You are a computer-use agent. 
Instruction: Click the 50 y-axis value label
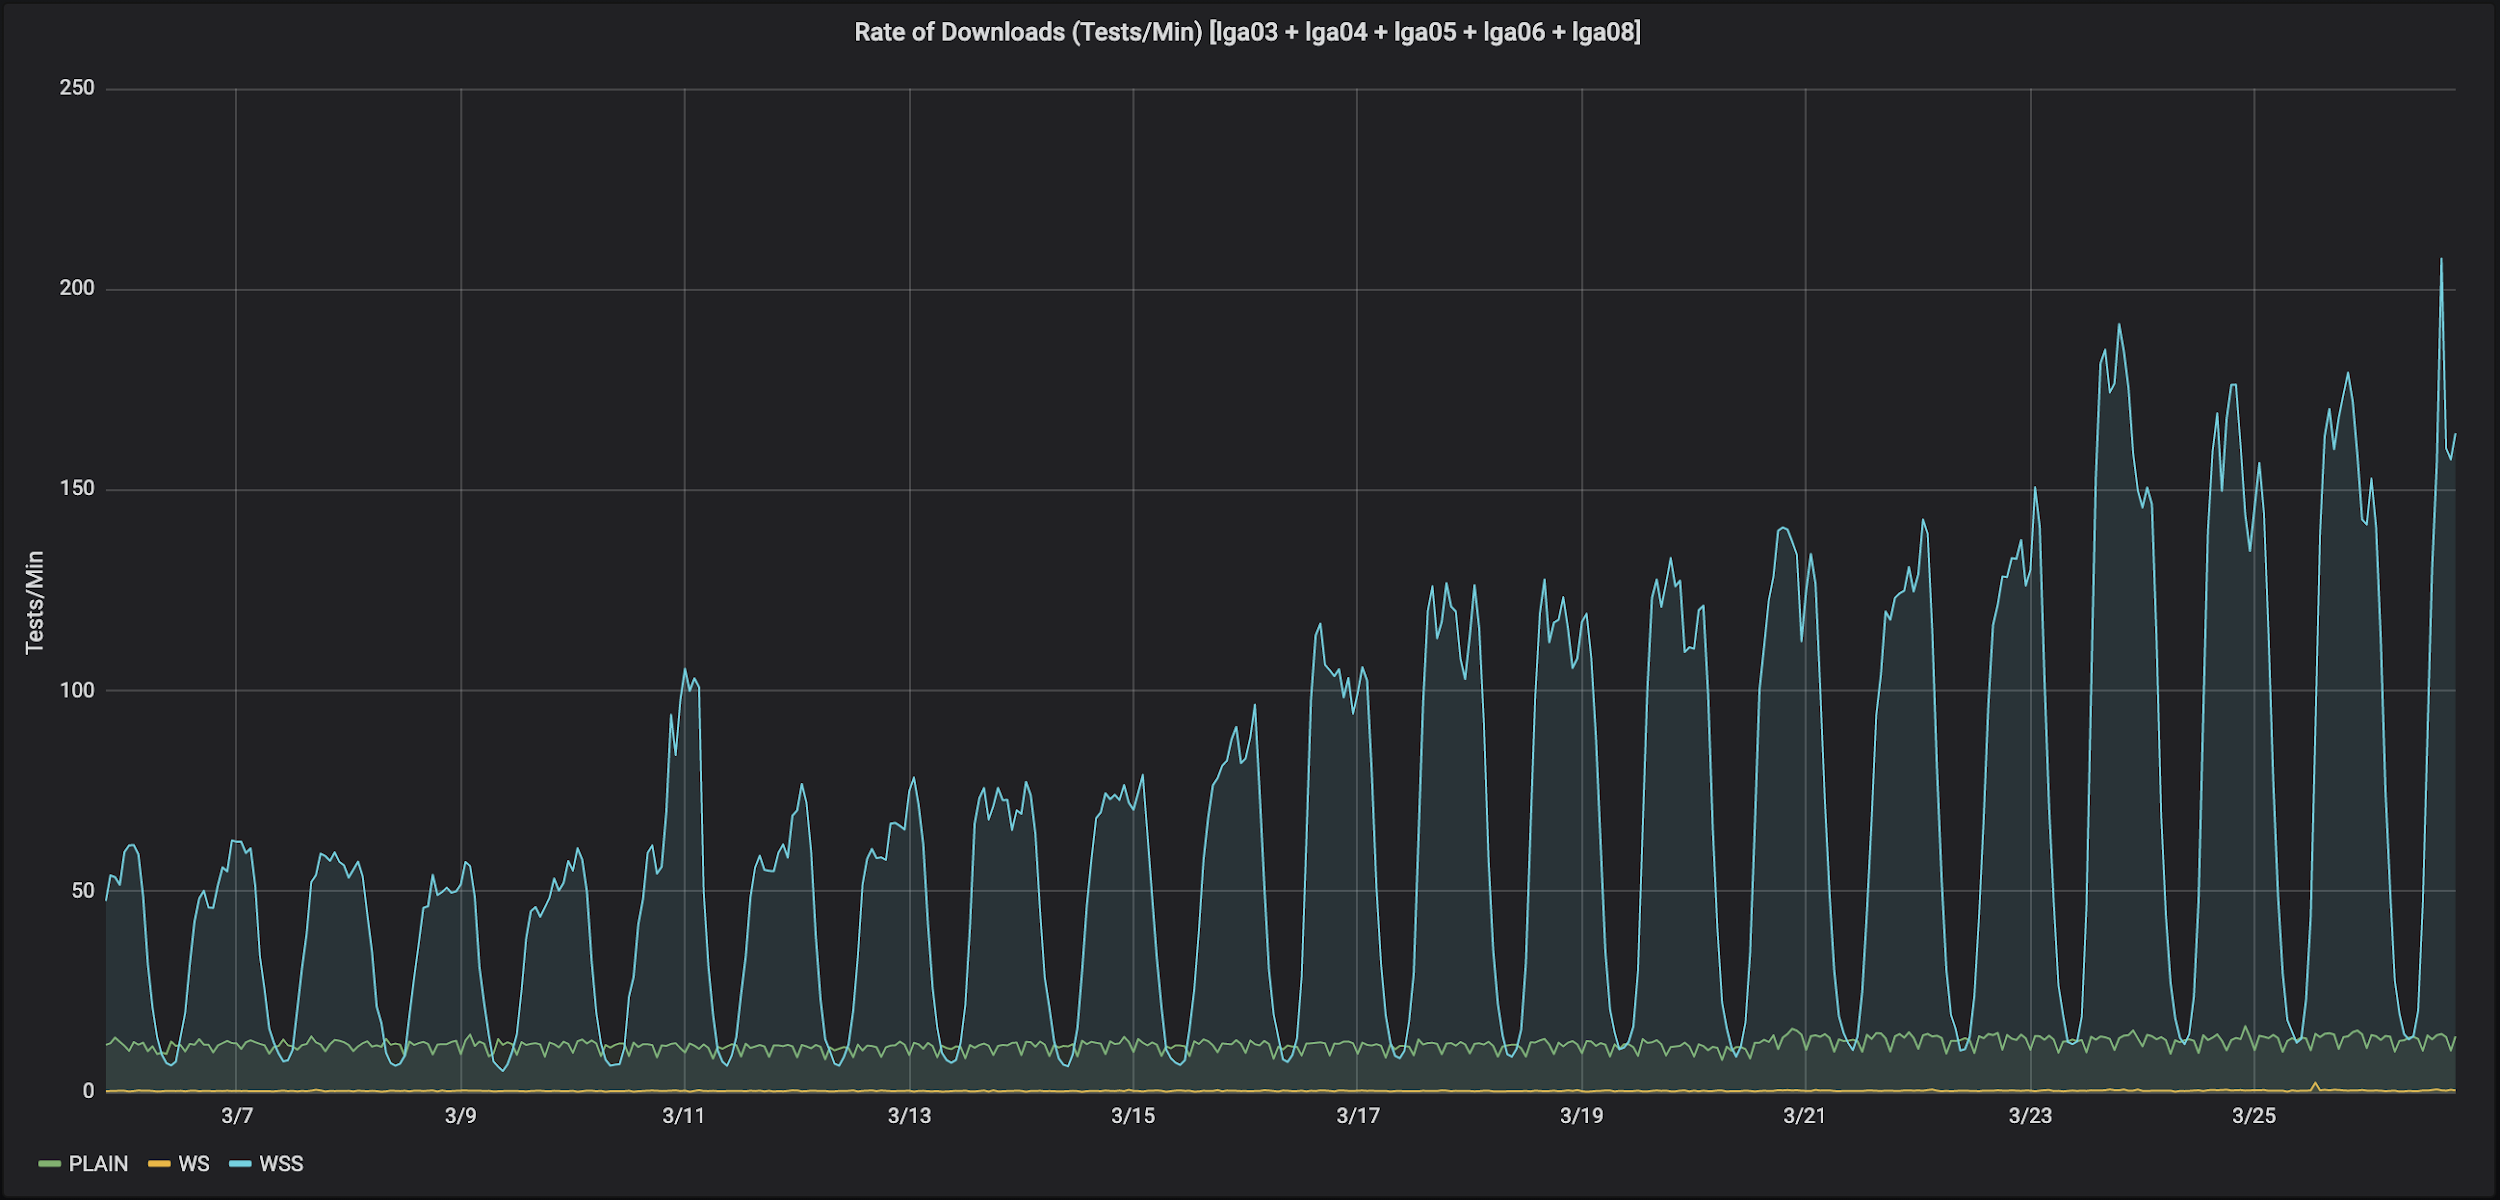83,890
